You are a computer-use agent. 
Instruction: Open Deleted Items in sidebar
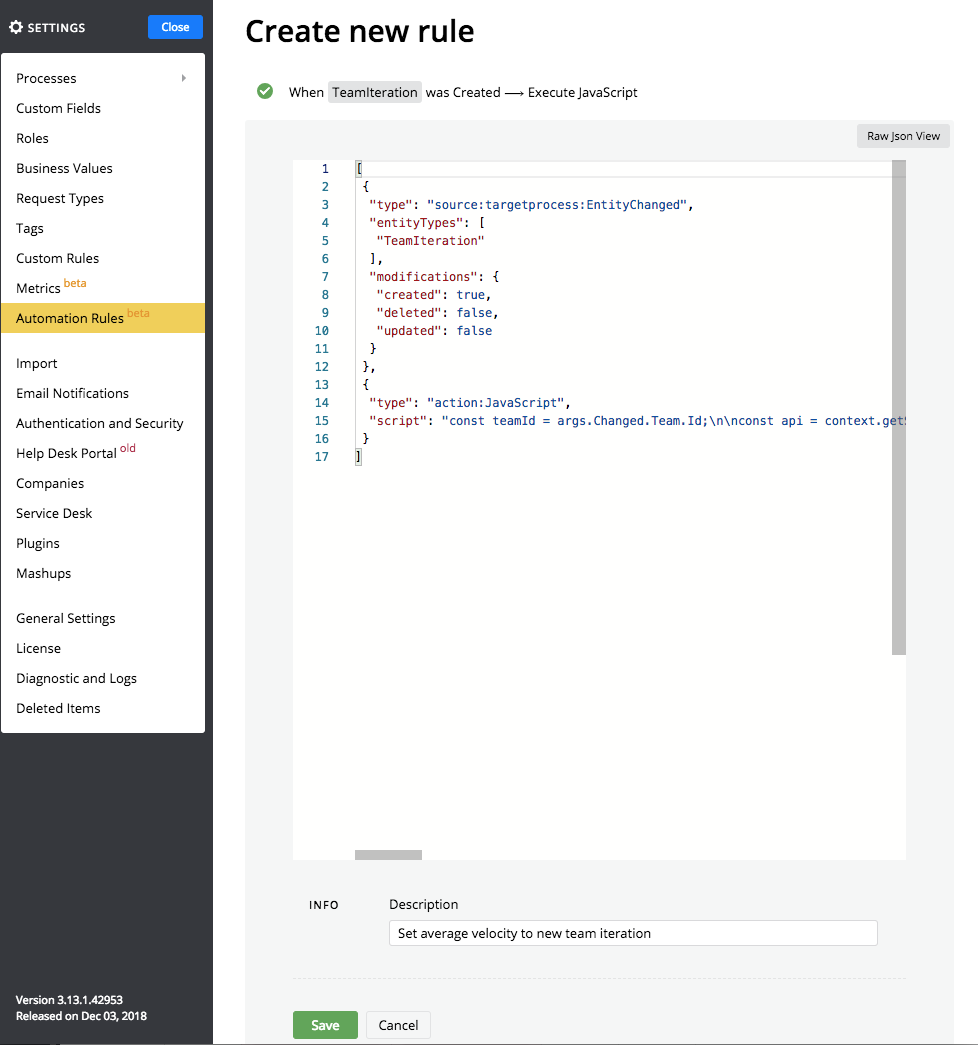[x=59, y=708]
